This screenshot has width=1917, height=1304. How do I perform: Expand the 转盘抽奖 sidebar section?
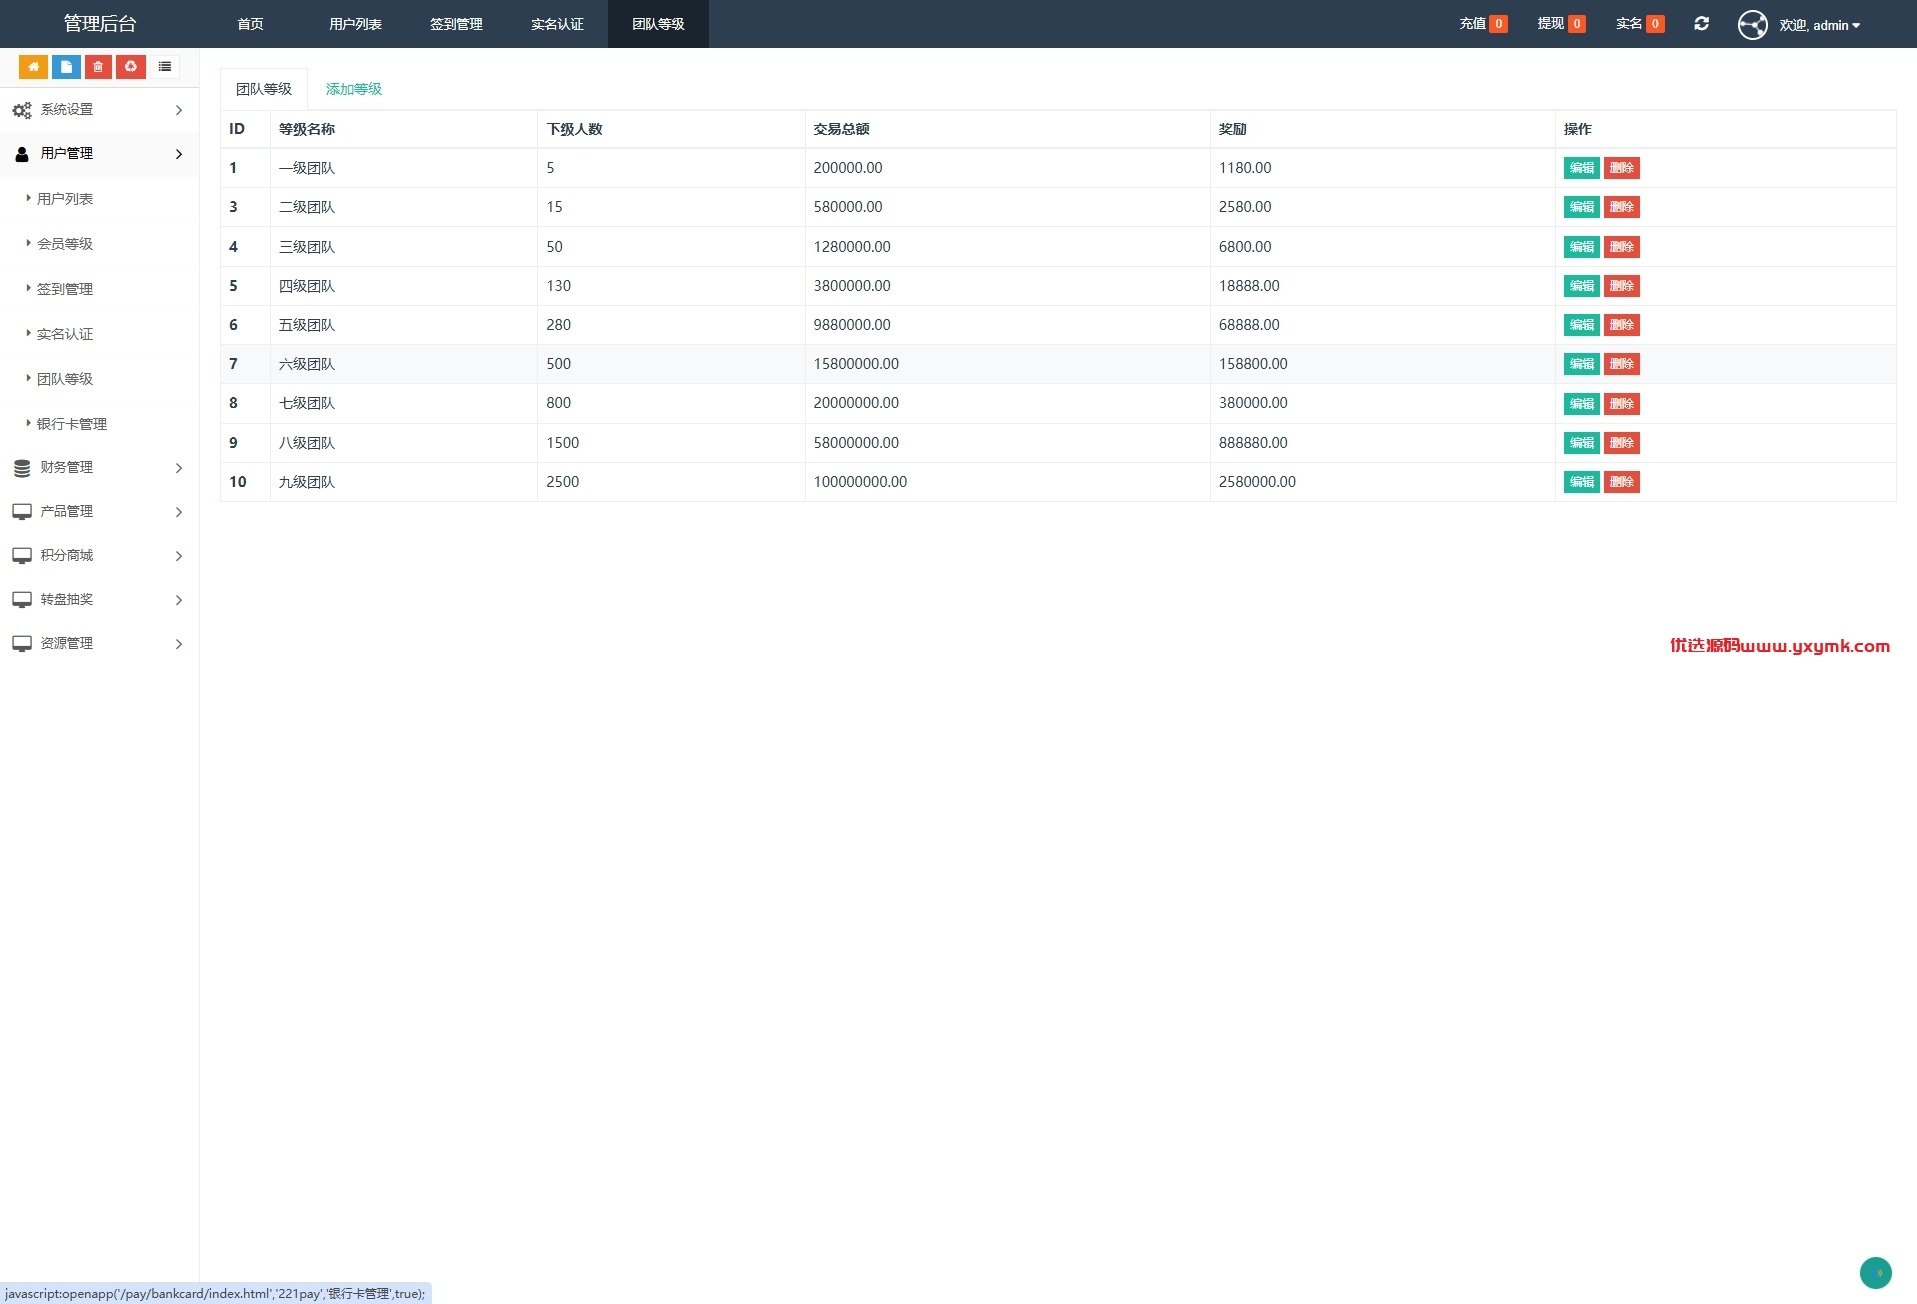[99, 600]
